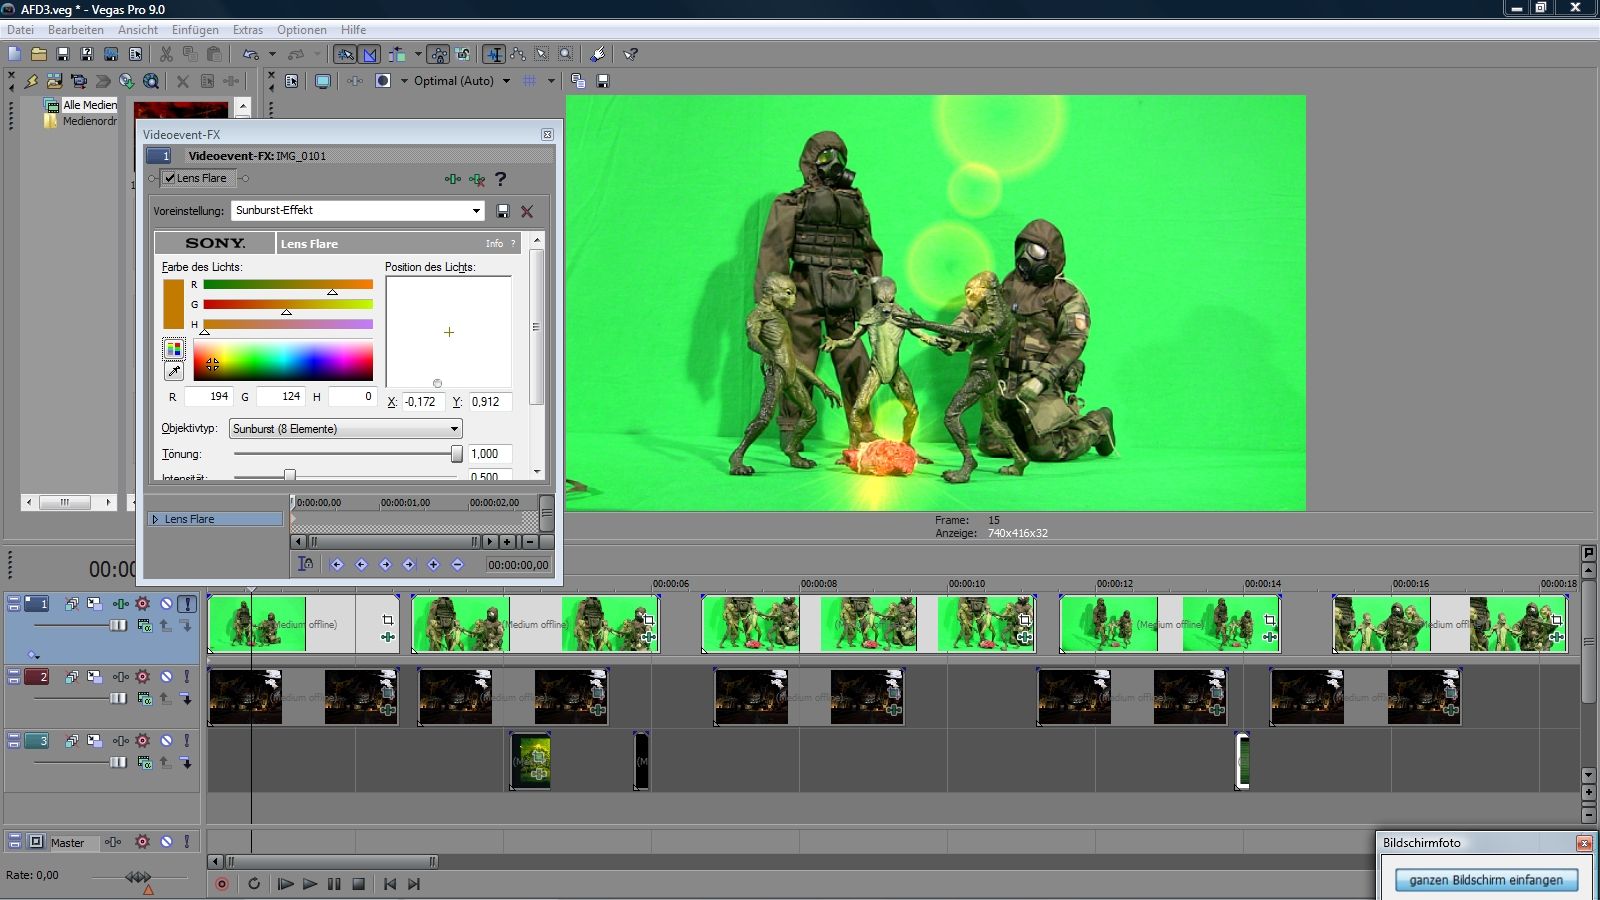Open the Objektivtyp dropdown list
This screenshot has height=900, width=1600.
[x=454, y=429]
